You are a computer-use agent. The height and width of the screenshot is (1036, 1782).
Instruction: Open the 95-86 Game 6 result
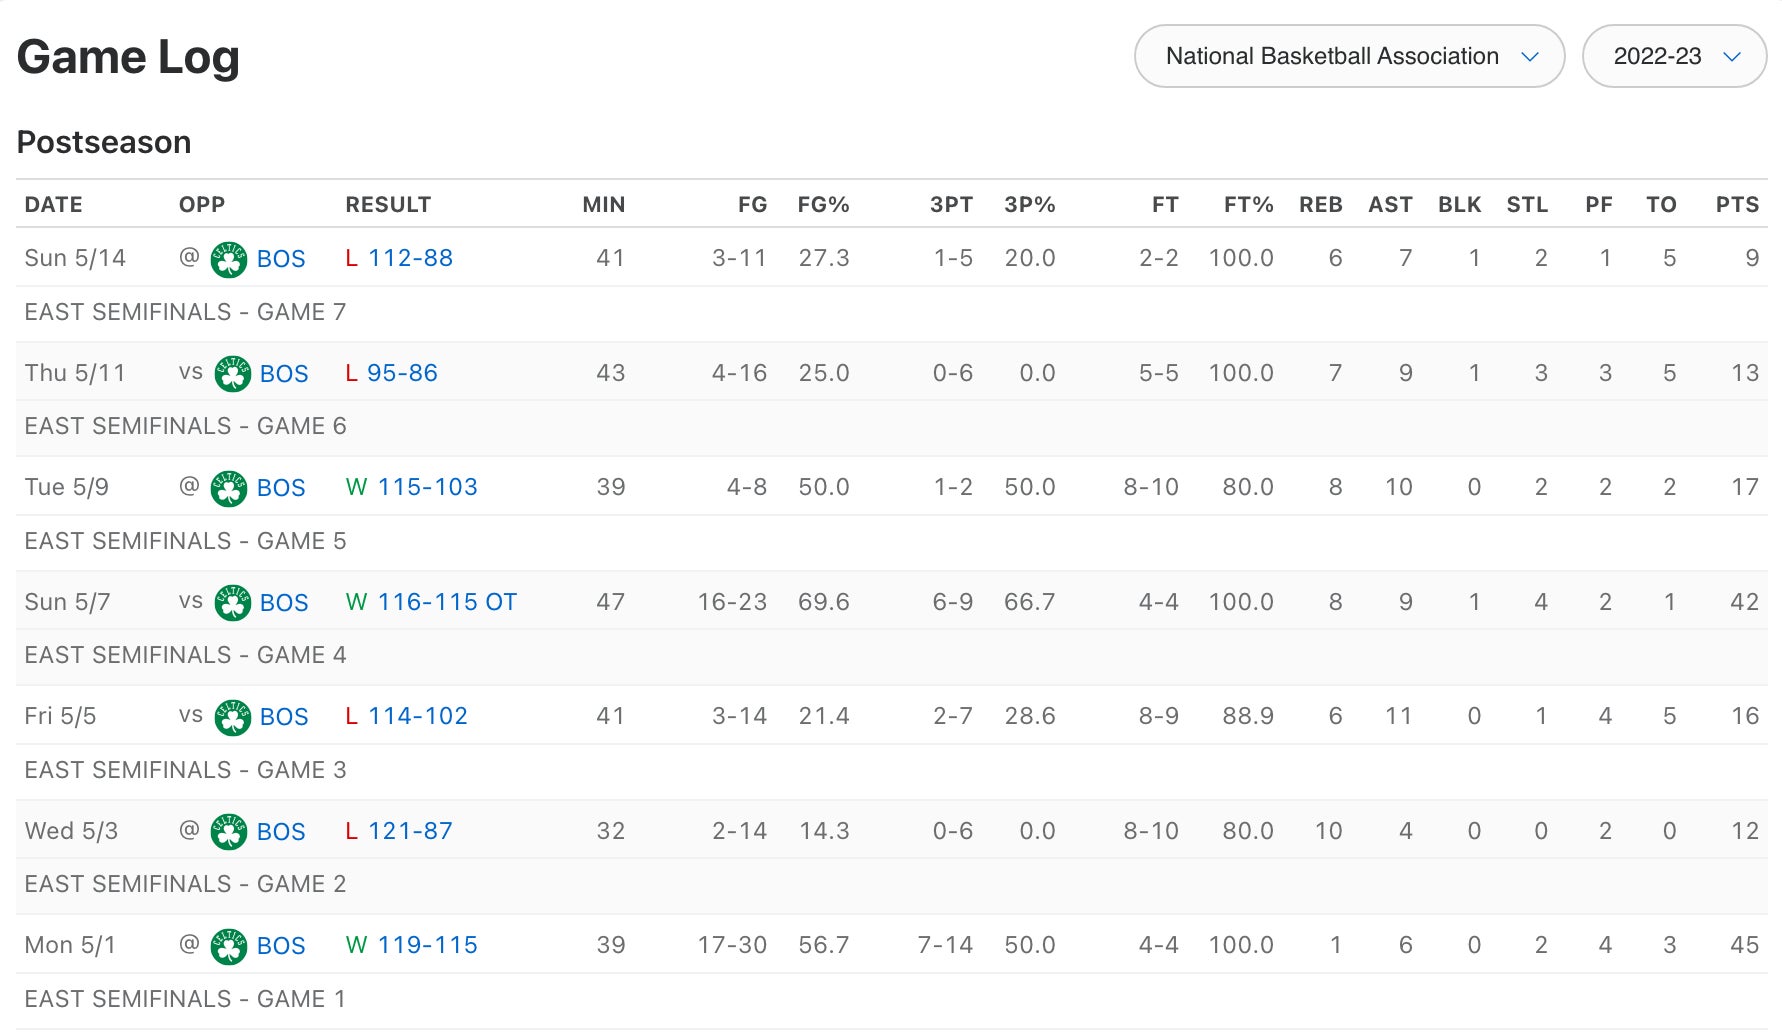(402, 373)
